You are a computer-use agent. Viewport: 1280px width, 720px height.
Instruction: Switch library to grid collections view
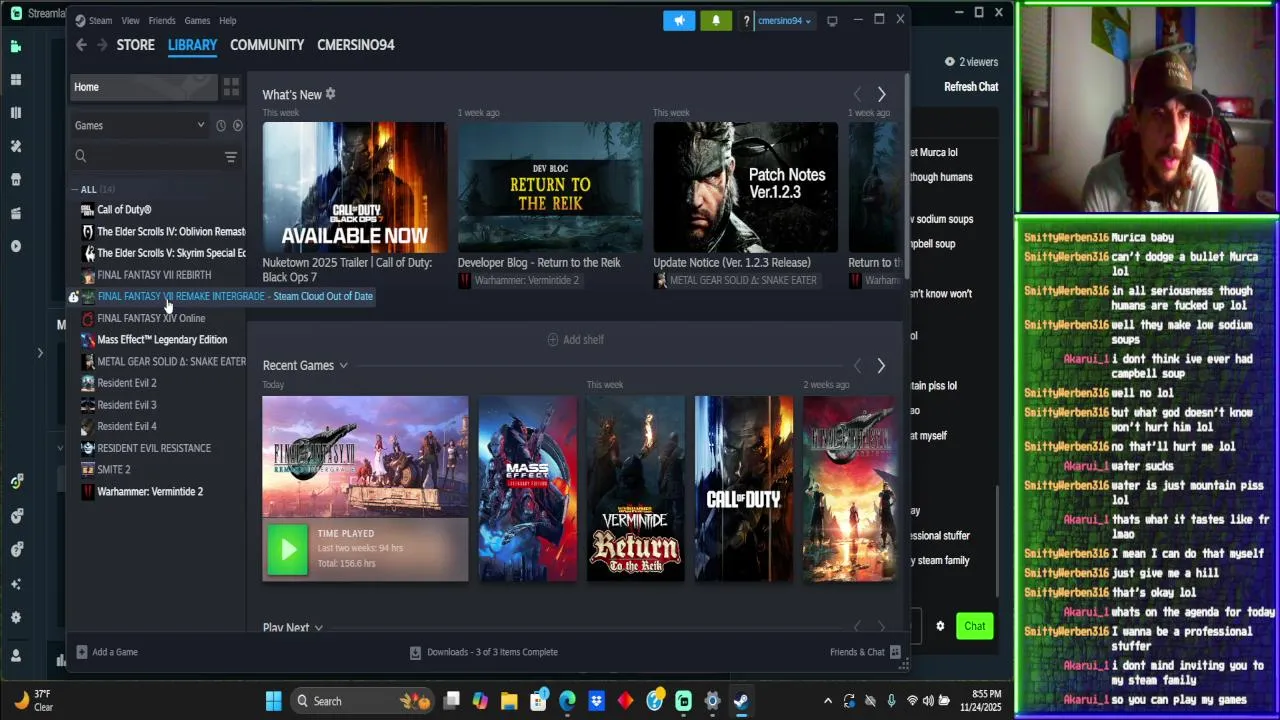tap(231, 87)
